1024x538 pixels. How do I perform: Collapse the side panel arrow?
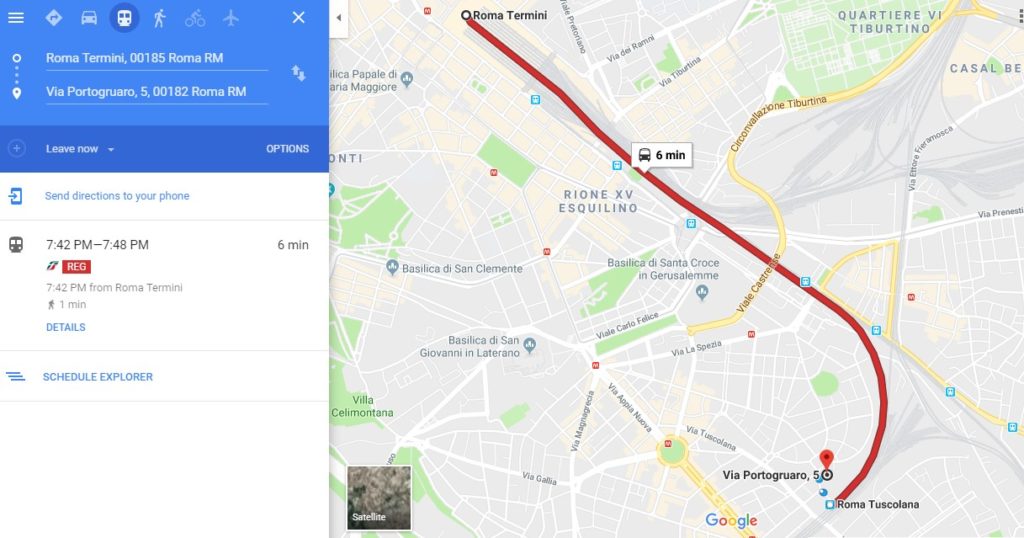coord(338,18)
